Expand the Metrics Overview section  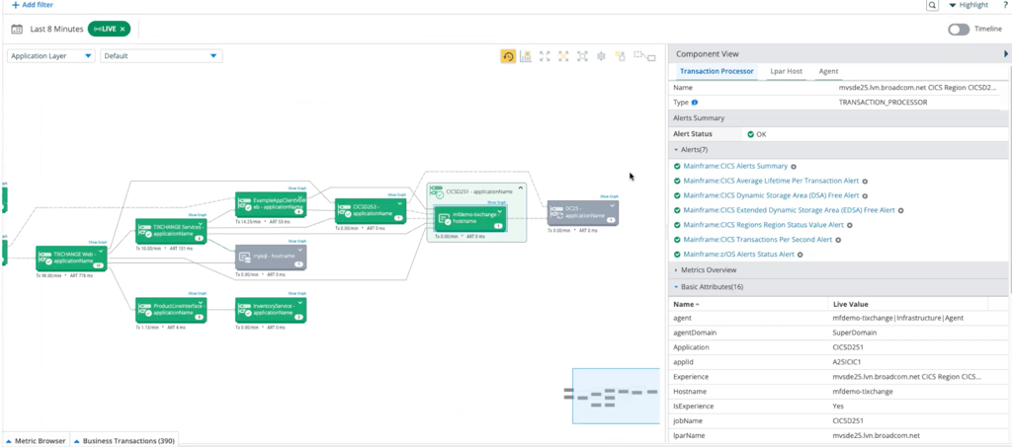point(710,270)
